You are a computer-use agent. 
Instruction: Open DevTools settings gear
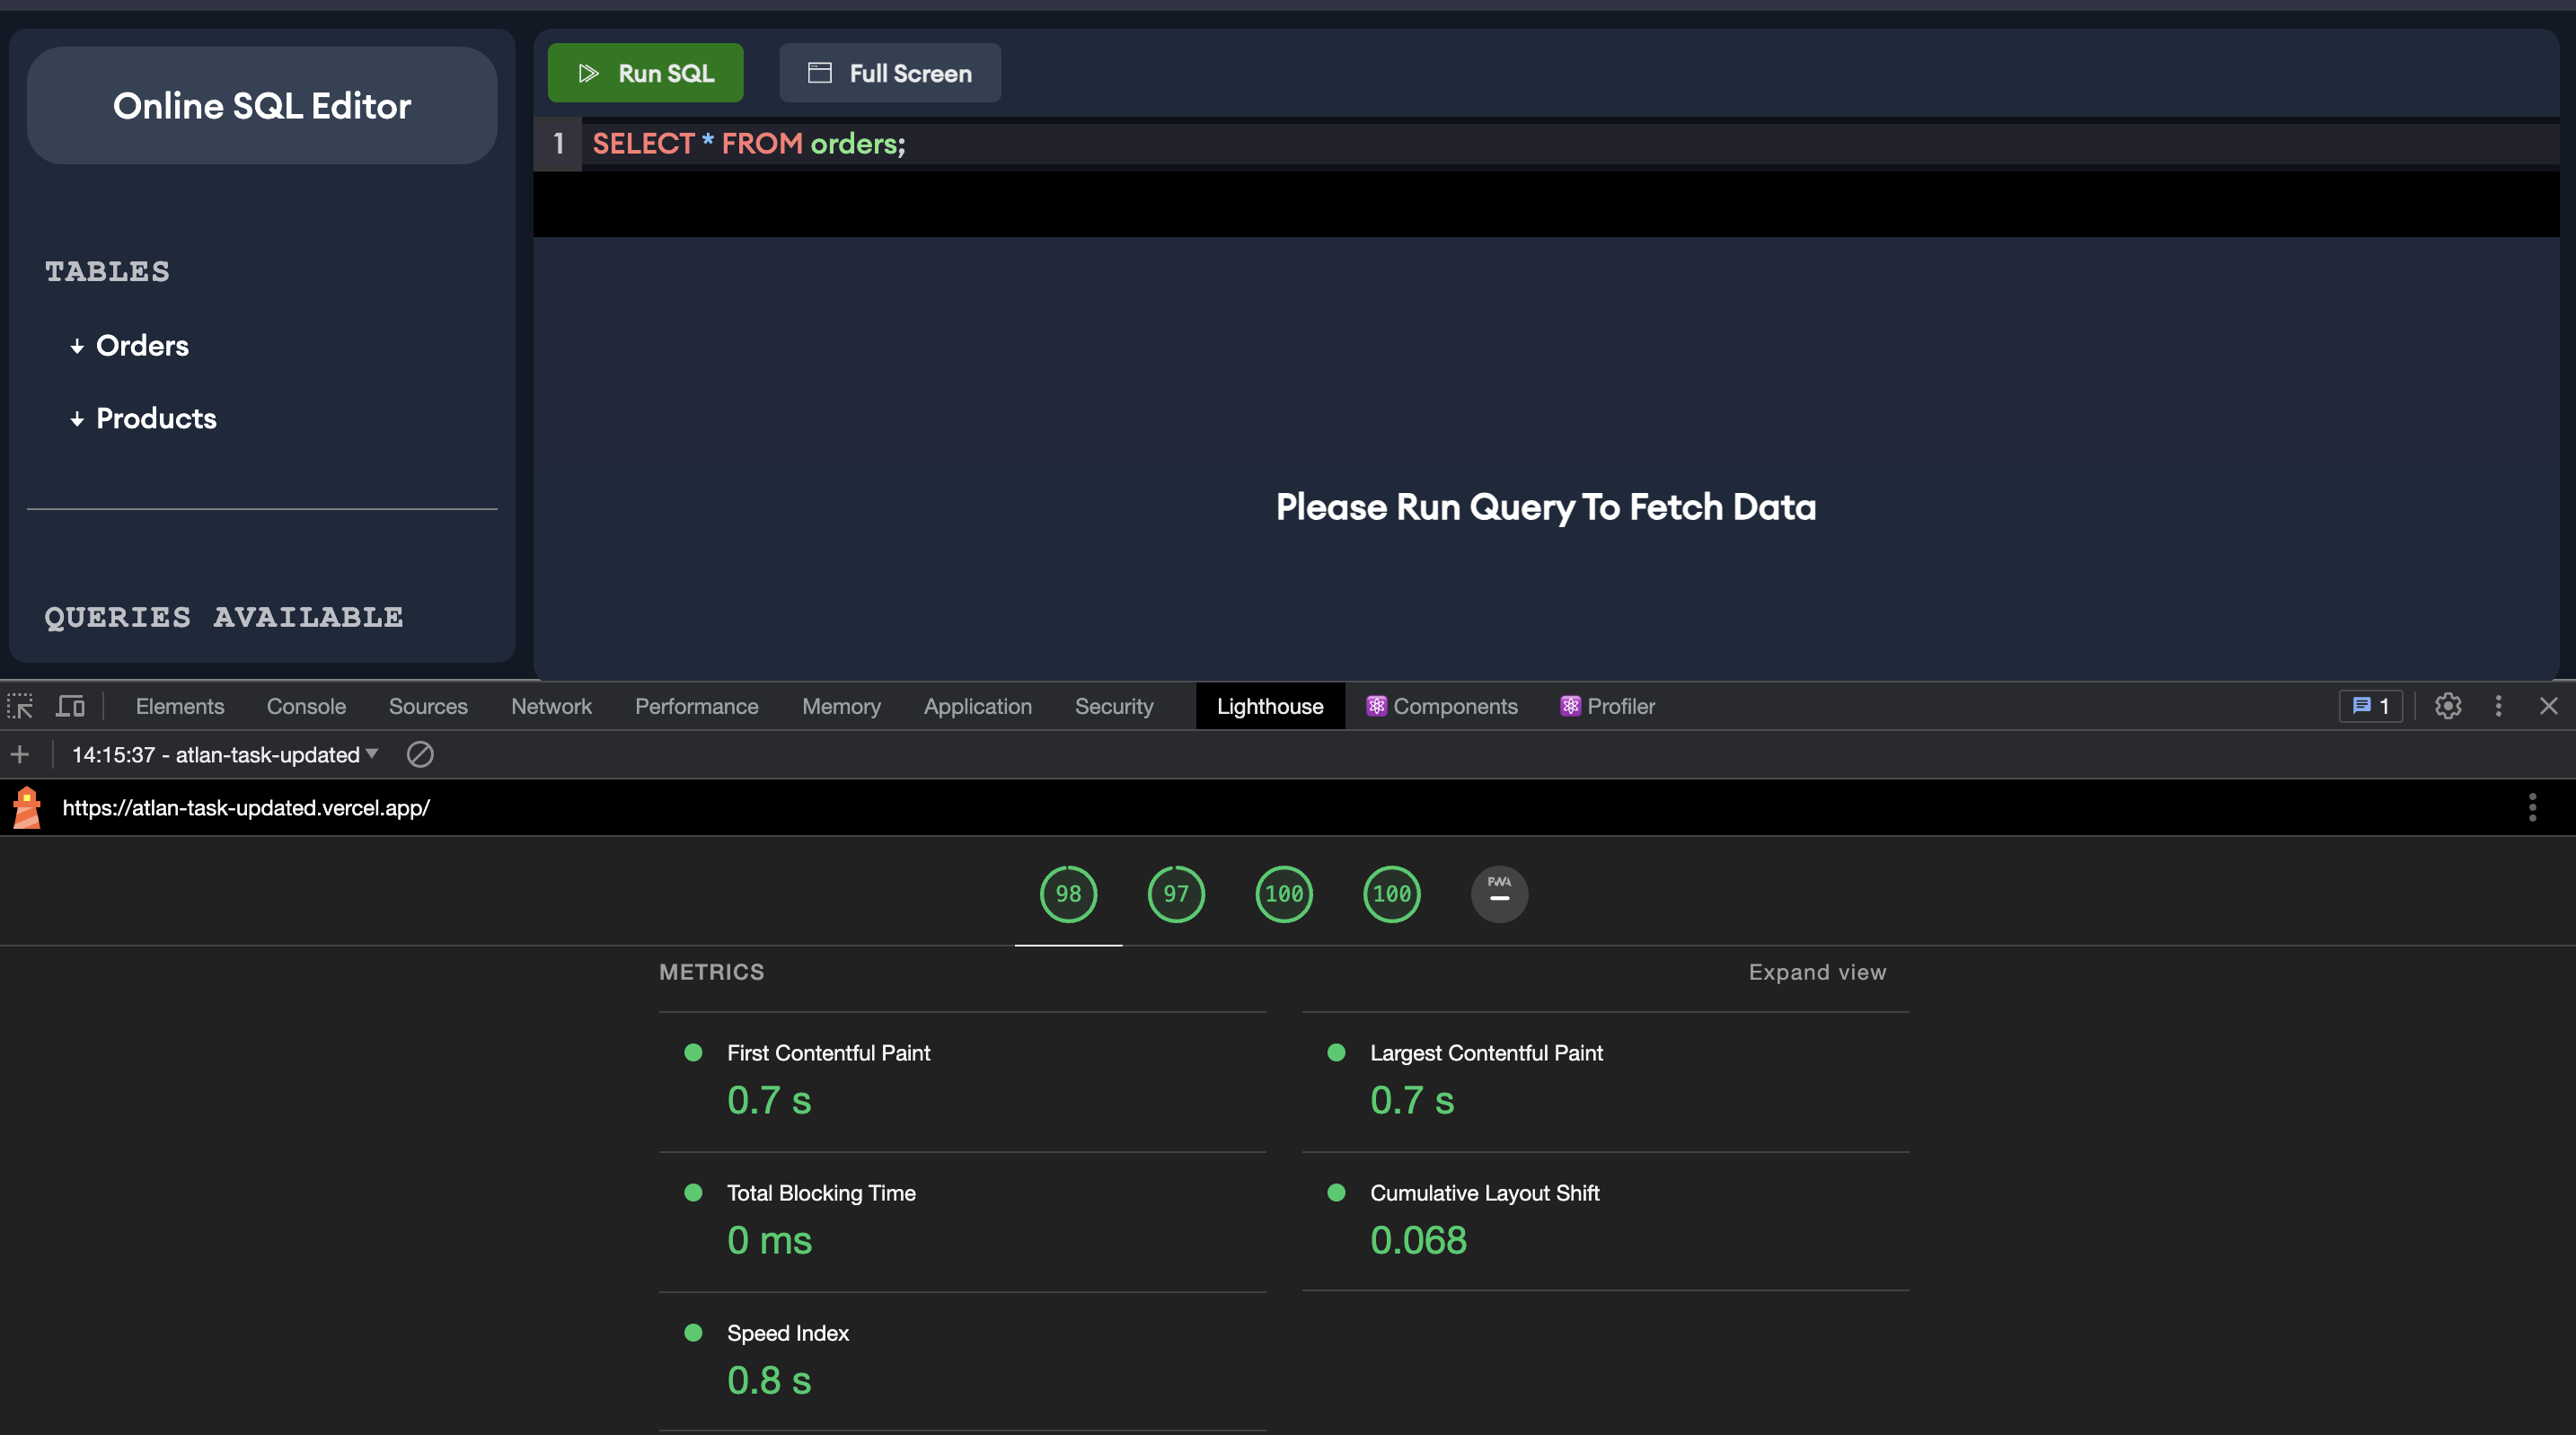pos(2448,706)
